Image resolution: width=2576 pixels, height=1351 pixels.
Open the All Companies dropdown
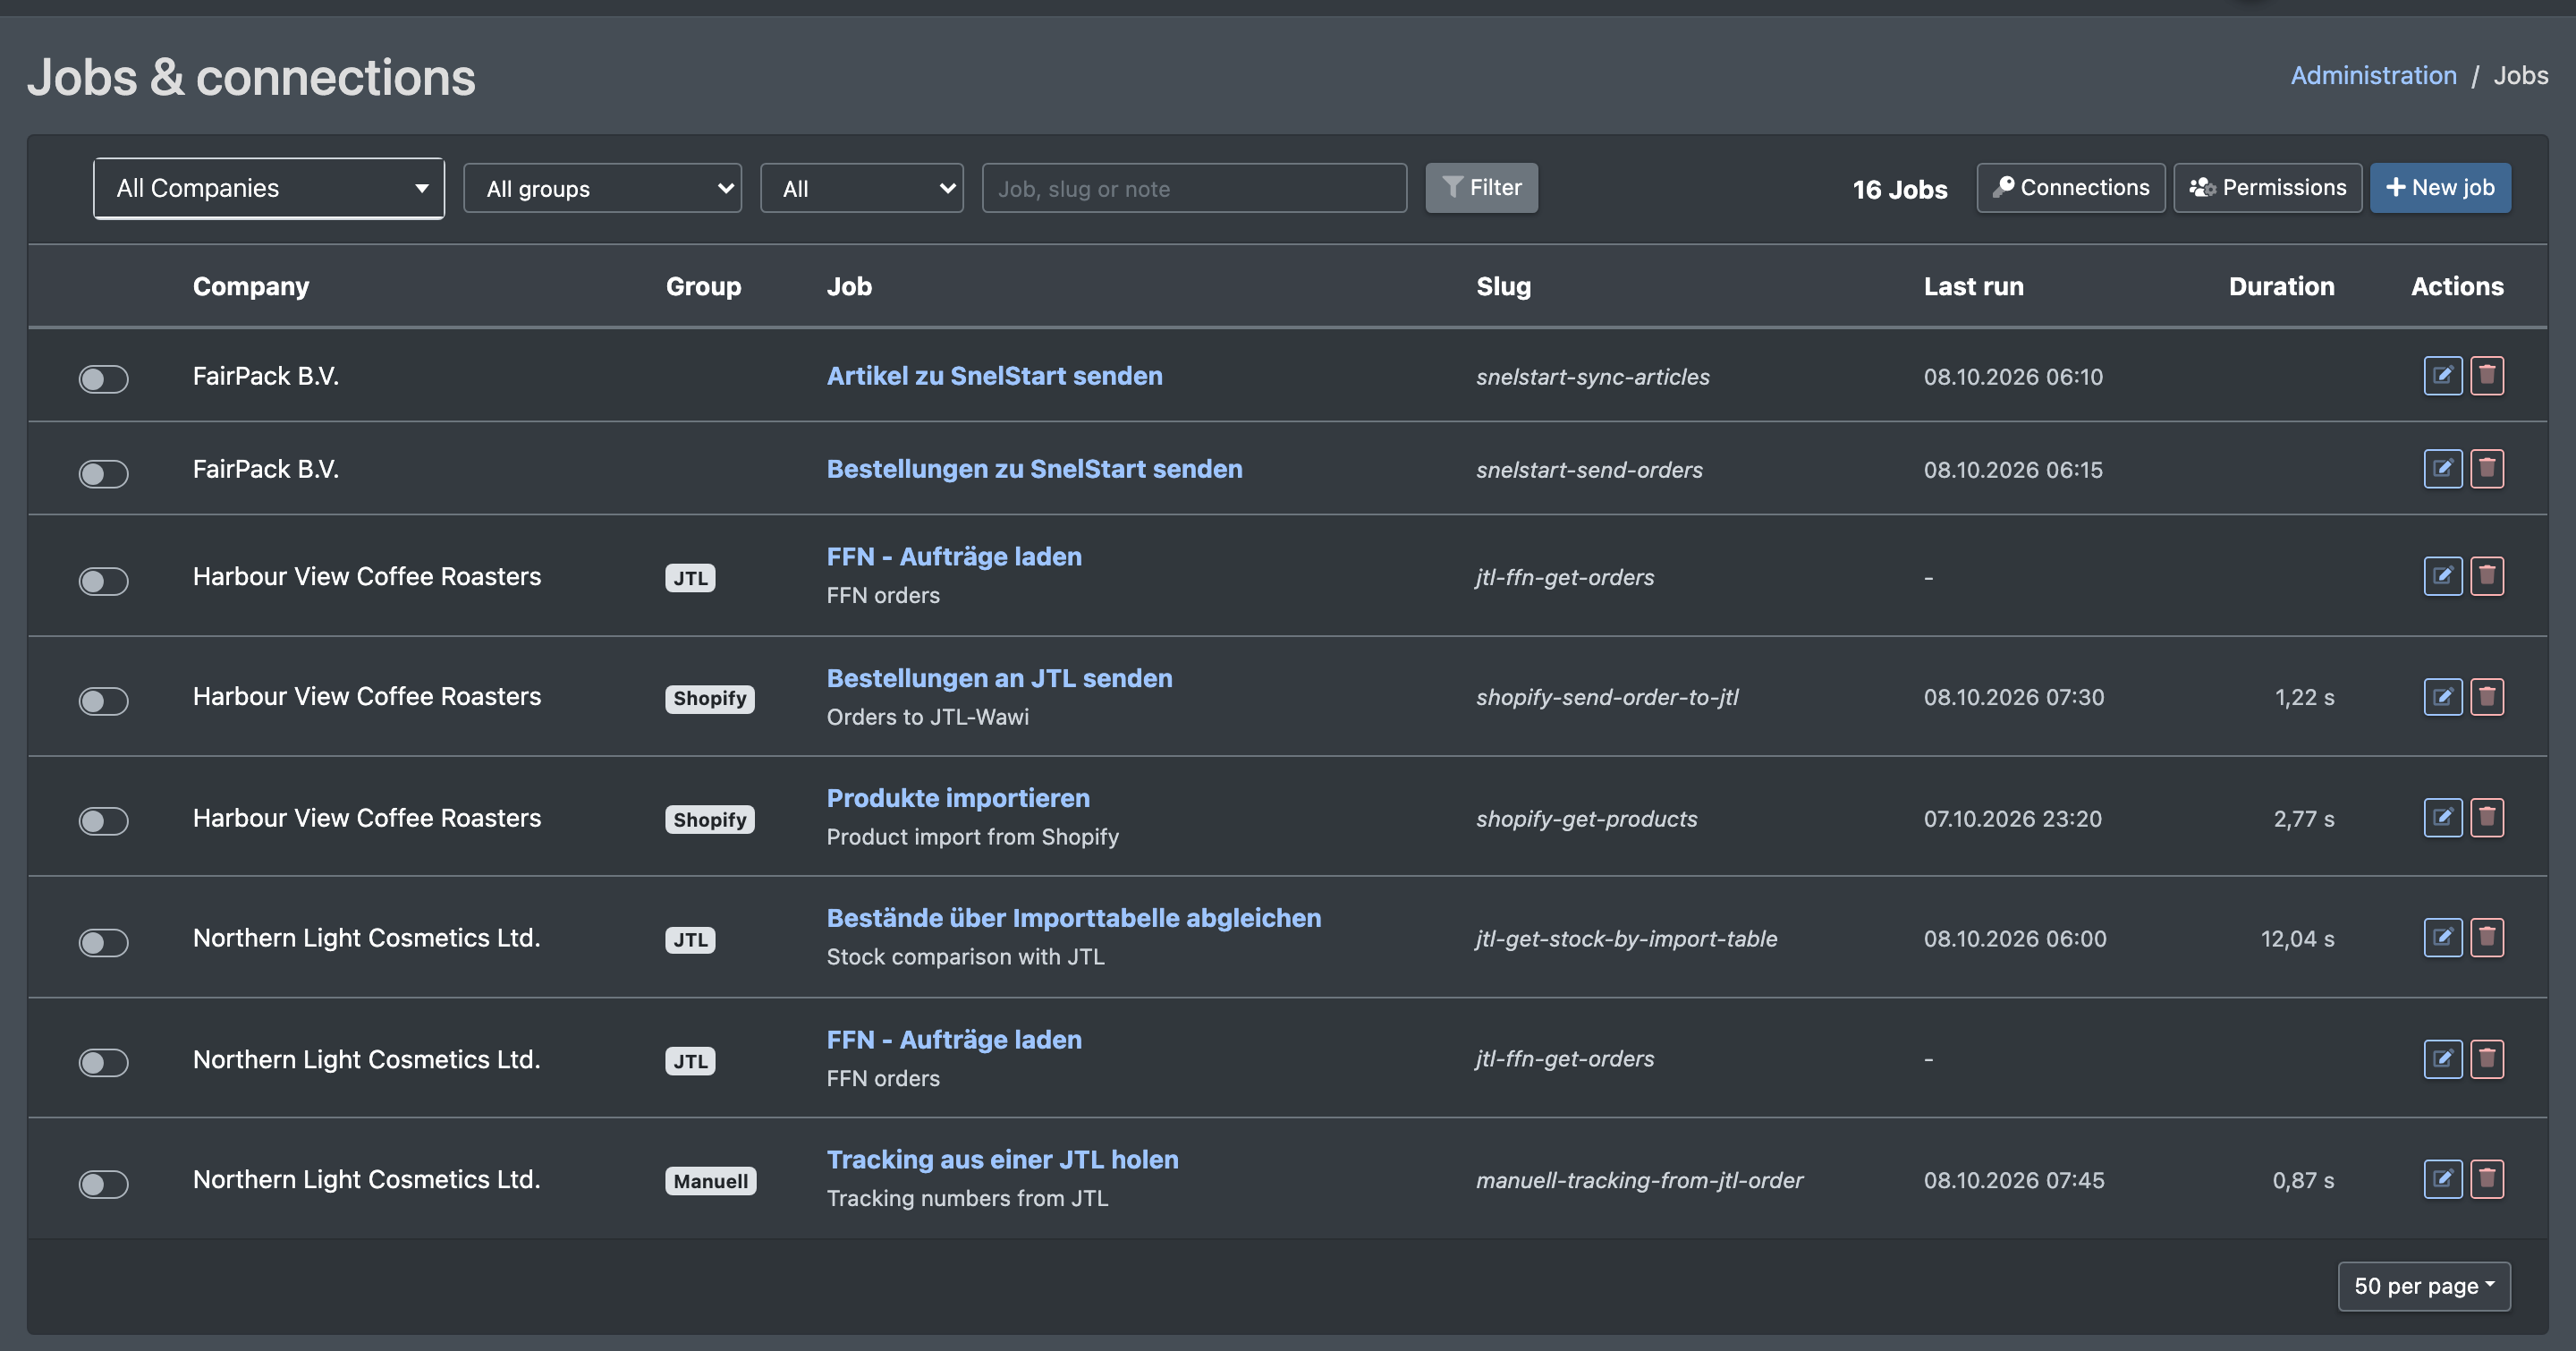tap(269, 188)
